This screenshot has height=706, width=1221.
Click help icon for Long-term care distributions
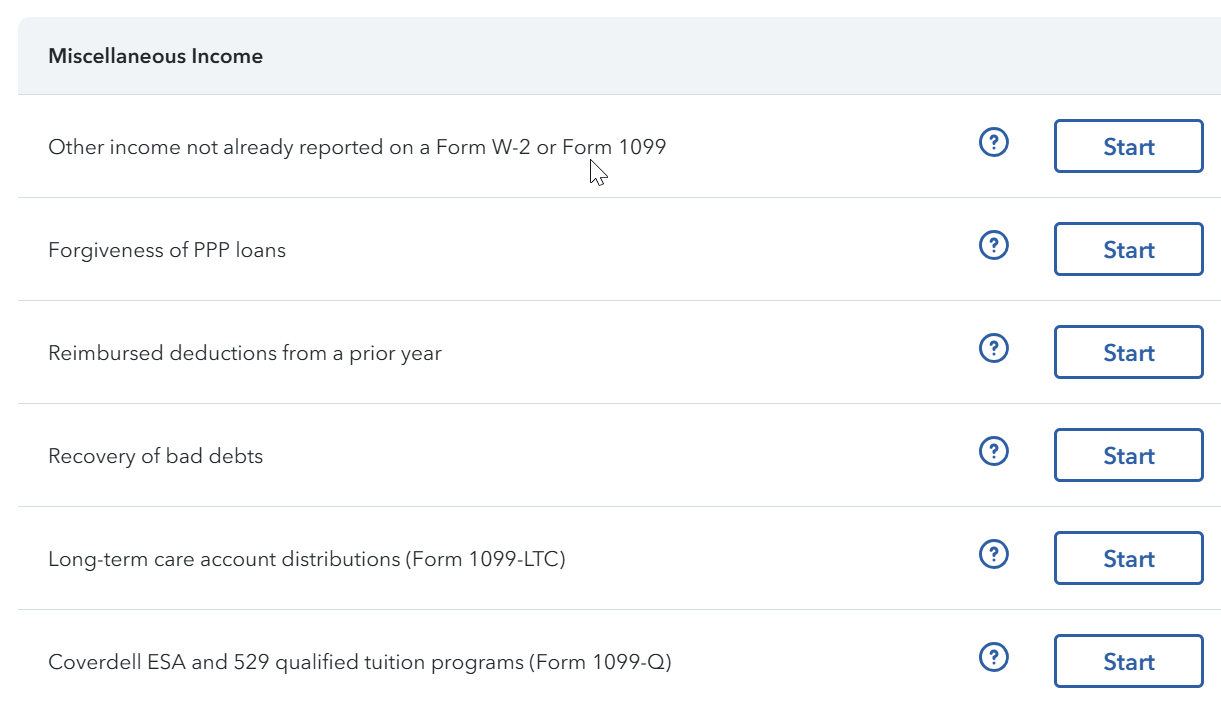pos(993,555)
